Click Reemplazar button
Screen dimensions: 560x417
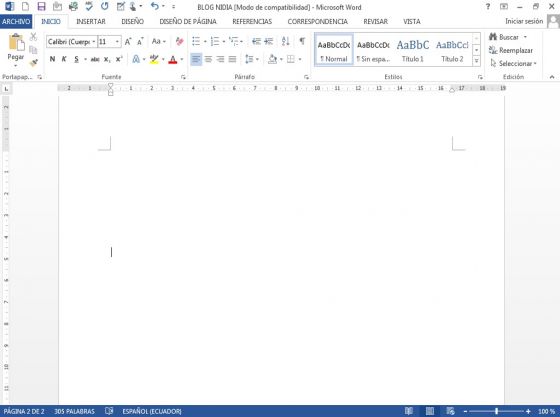click(511, 50)
